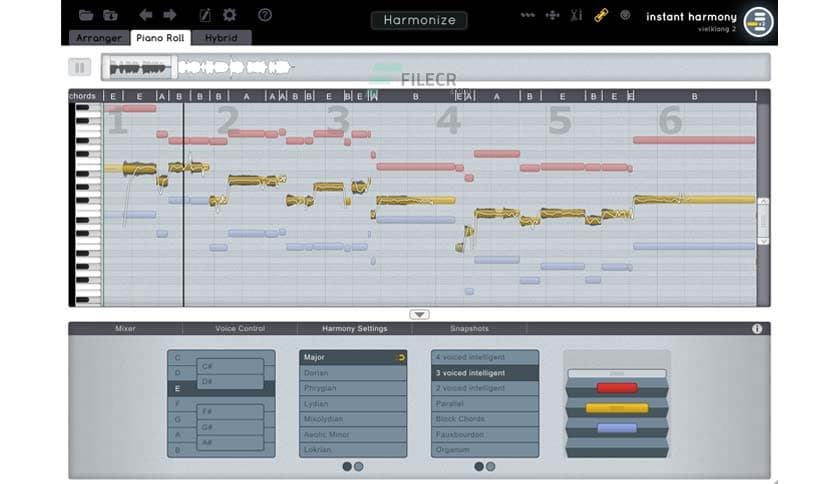Click the yellow loop icon beside Major
836x484 pixels.
click(x=400, y=358)
